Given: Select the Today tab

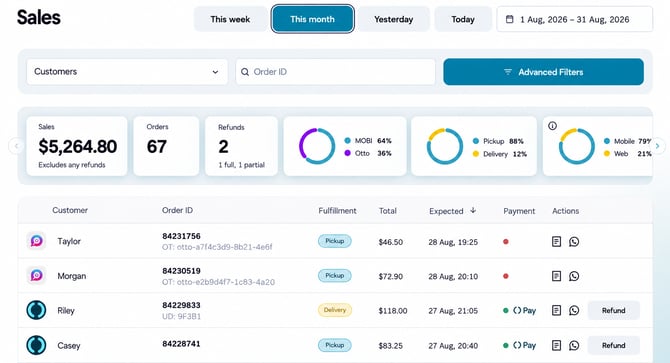Looking at the screenshot, I should pyautogui.click(x=463, y=19).
